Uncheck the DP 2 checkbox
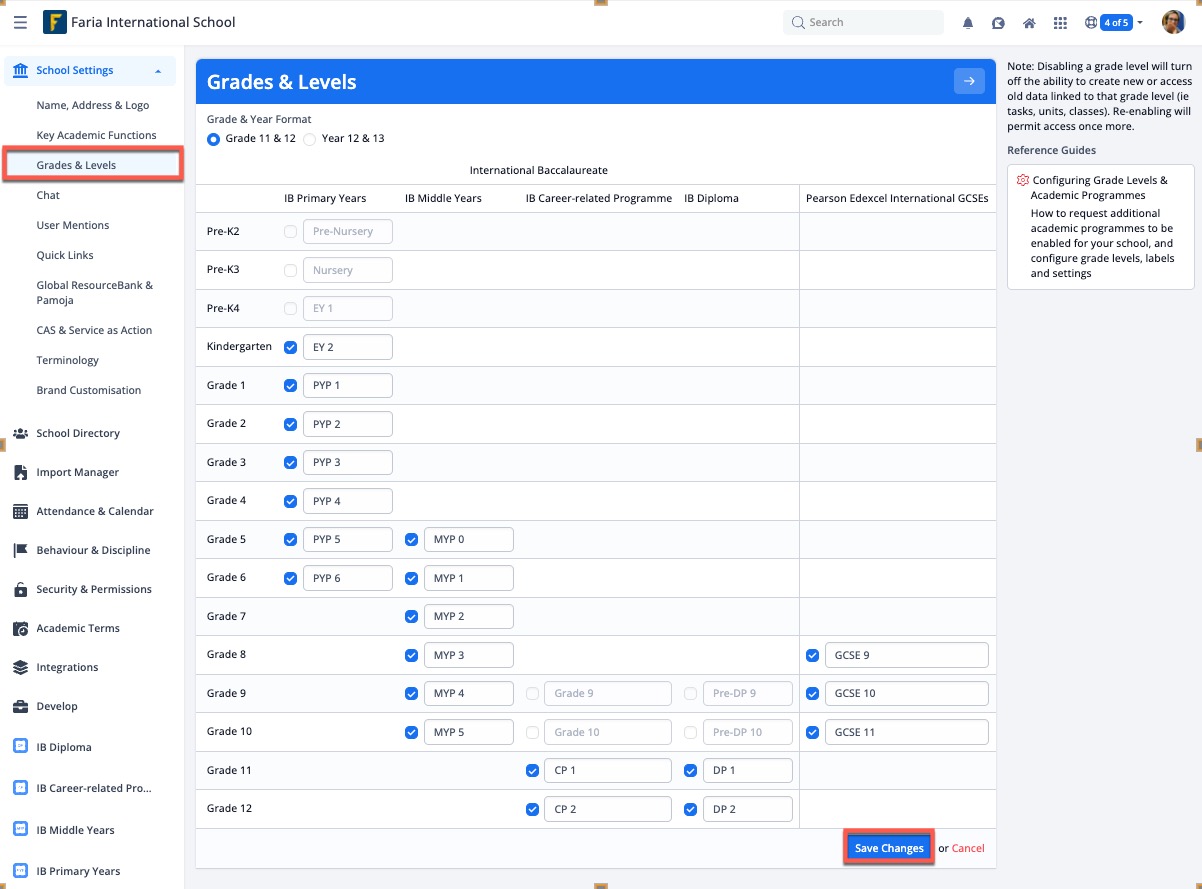The width and height of the screenshot is (1202, 889). (x=691, y=809)
